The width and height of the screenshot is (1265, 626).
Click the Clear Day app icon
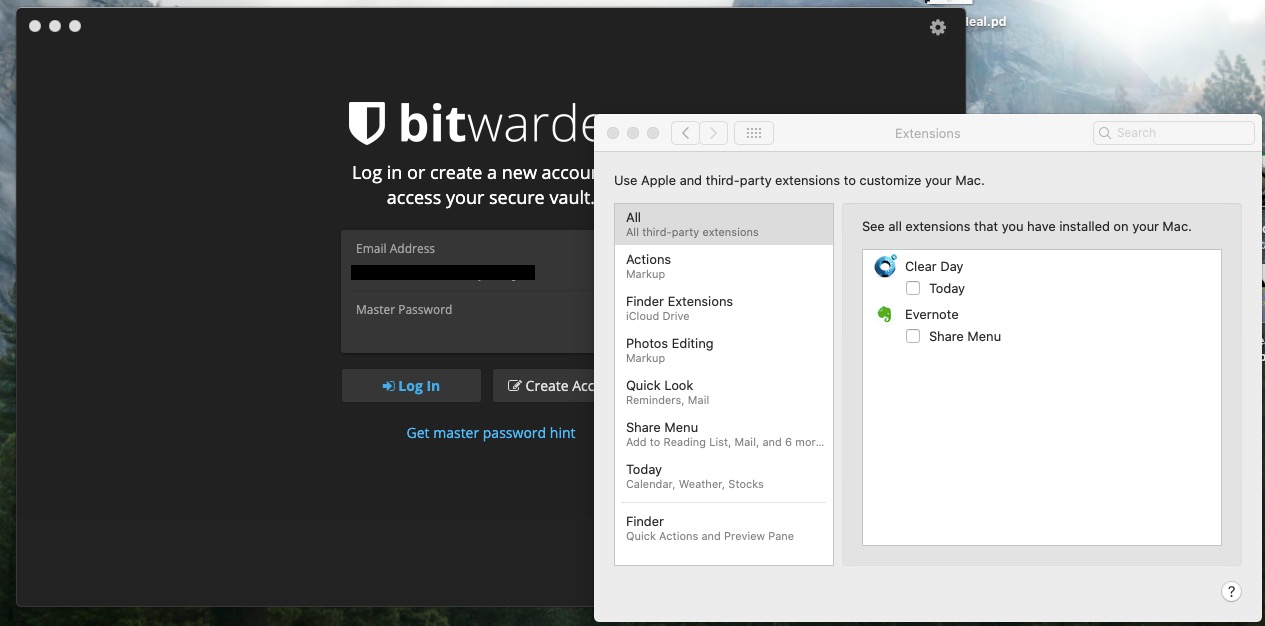click(x=884, y=266)
